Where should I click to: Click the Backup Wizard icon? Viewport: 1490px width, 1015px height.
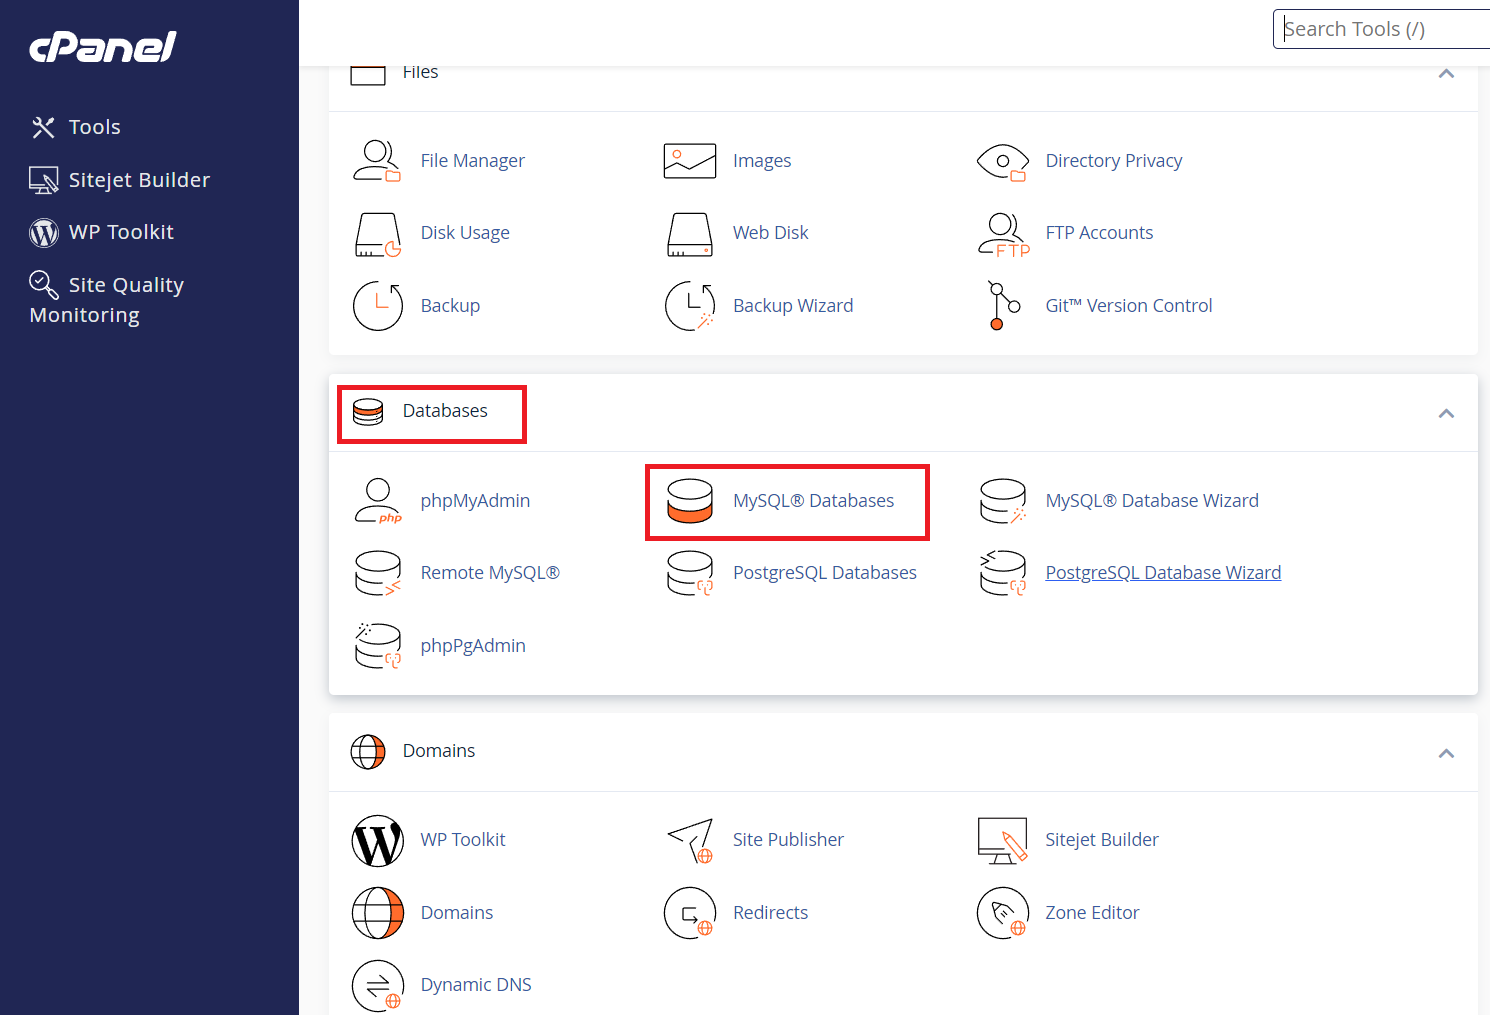[x=690, y=306]
